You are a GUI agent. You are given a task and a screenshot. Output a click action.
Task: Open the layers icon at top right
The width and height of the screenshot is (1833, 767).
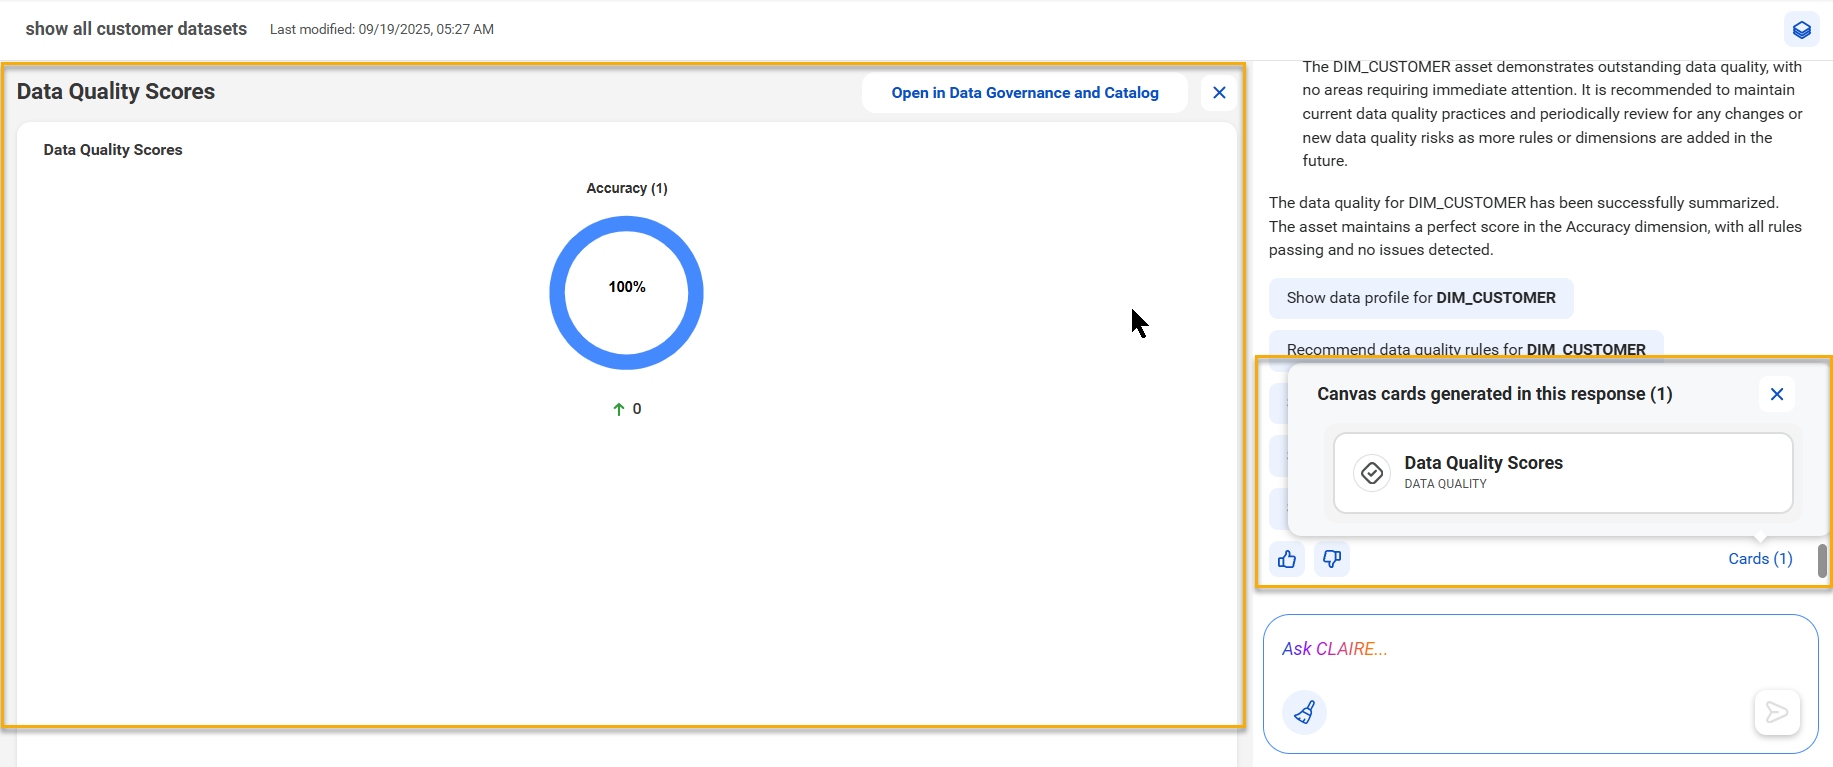(1801, 29)
